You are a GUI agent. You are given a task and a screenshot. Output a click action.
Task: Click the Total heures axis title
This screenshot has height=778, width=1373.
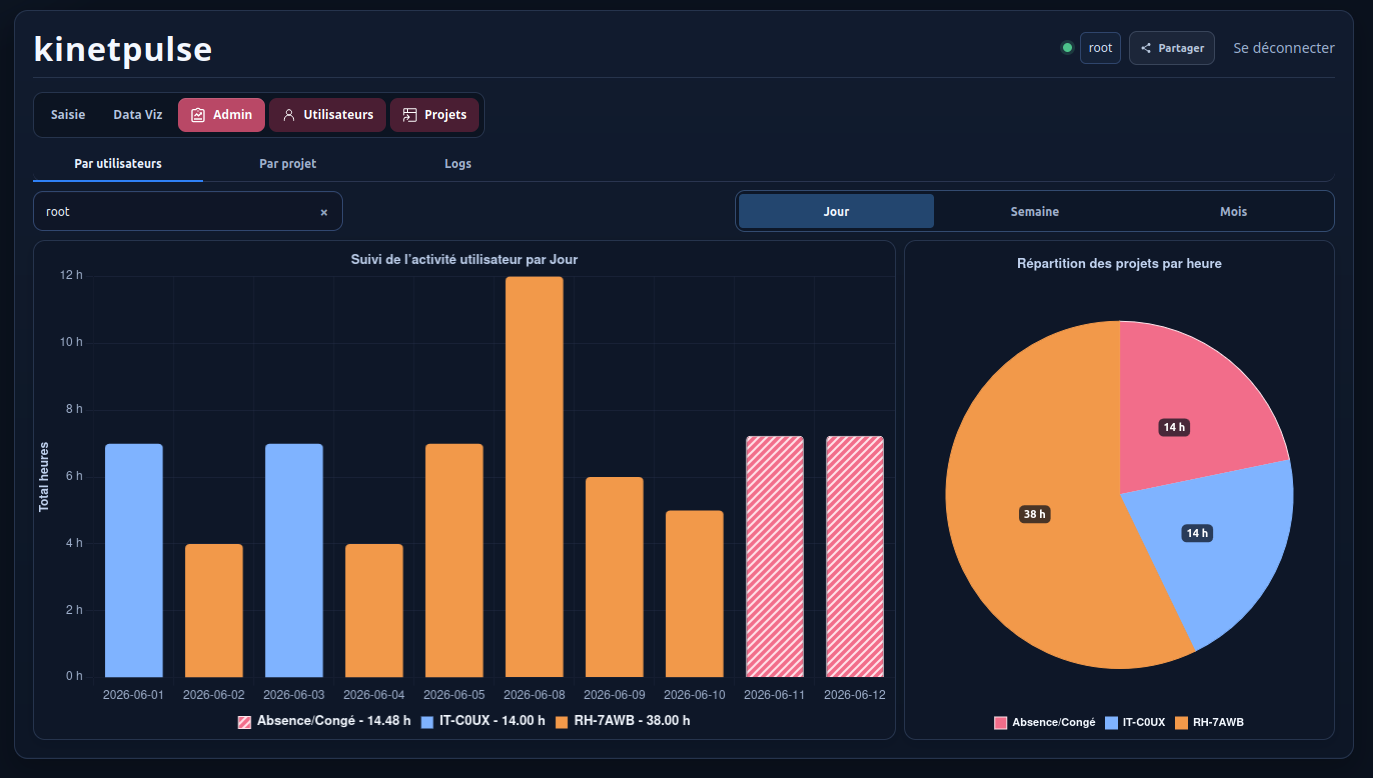point(44,477)
